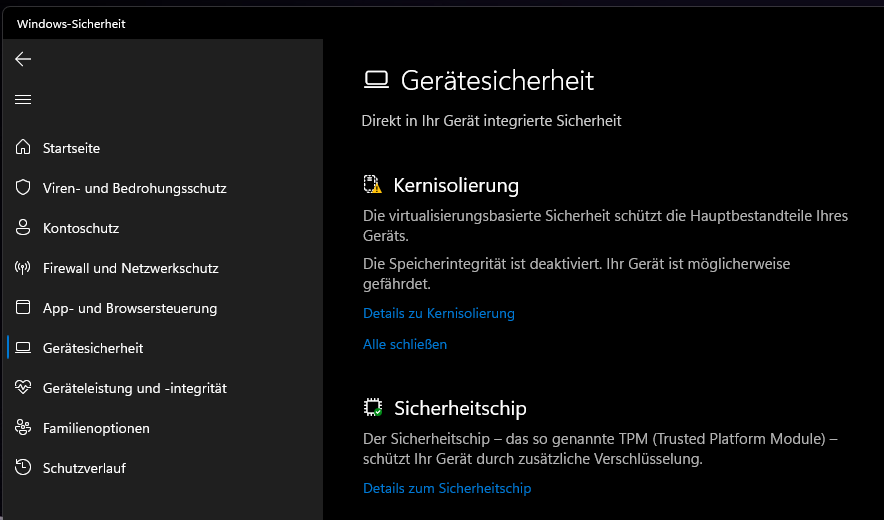Click the Firewall antenna icon
Viewport: 884px width, 520px height.
click(23, 268)
